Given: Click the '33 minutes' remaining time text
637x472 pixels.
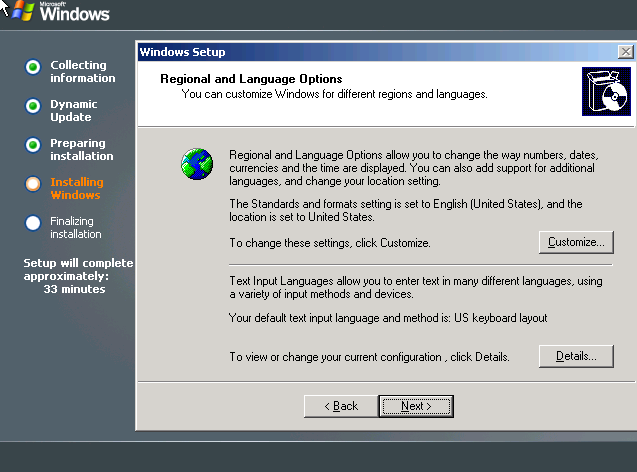Looking at the screenshot, I should pos(74,289).
